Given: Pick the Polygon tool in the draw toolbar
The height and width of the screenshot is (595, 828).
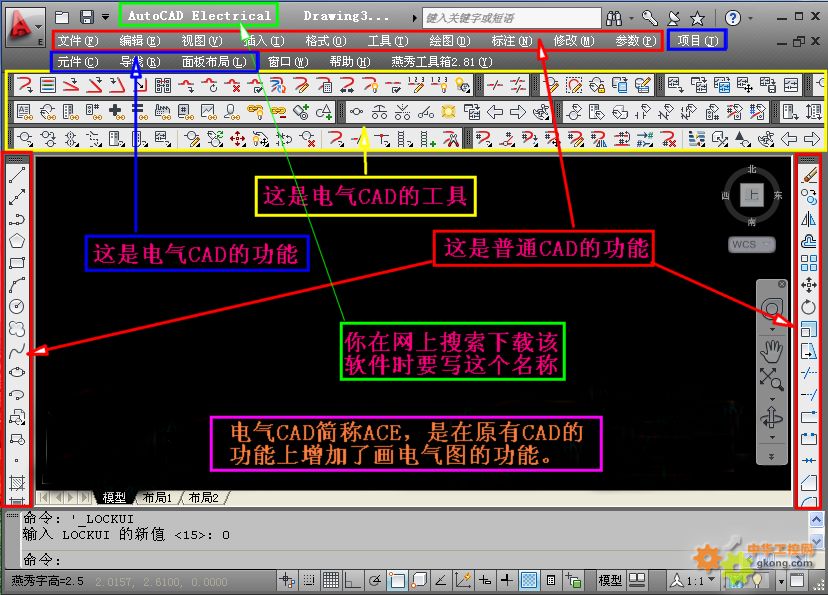Looking at the screenshot, I should [17, 241].
